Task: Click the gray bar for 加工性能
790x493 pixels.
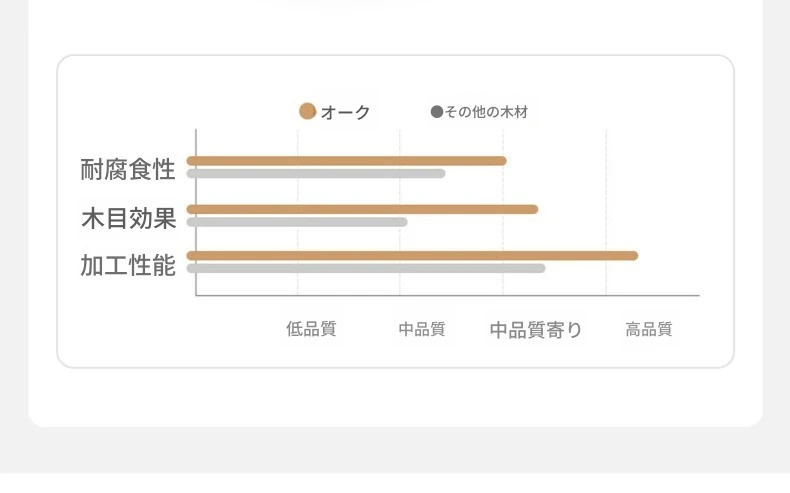Action: pyautogui.click(x=366, y=268)
